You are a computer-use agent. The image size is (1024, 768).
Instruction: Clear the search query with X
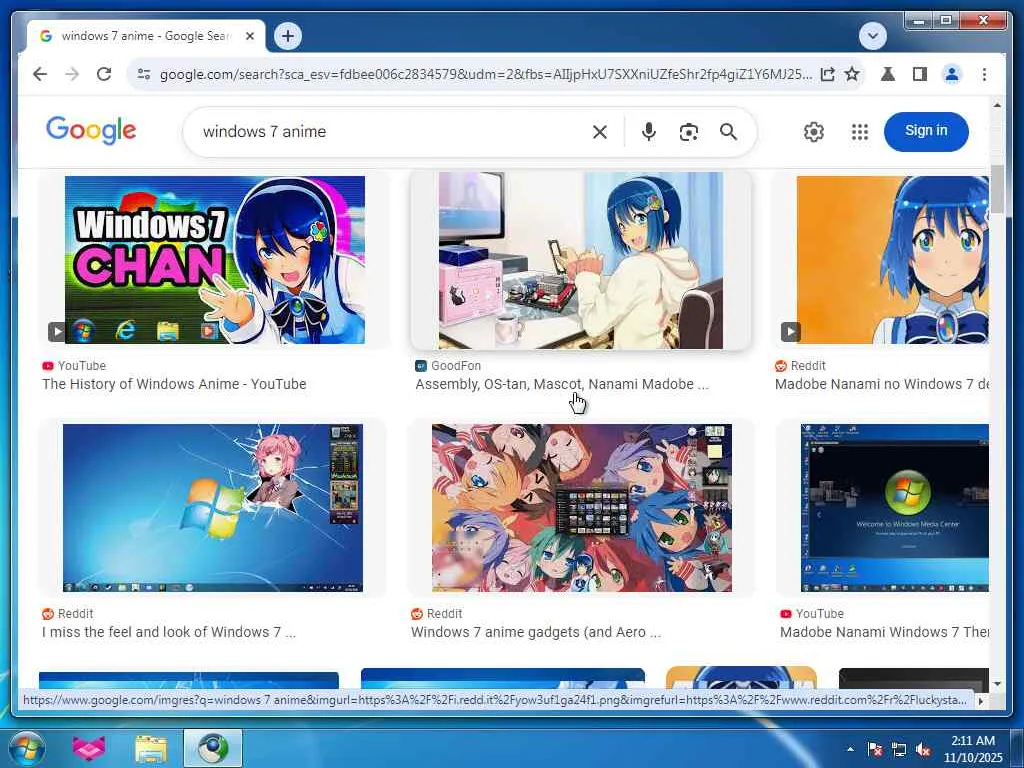[600, 132]
